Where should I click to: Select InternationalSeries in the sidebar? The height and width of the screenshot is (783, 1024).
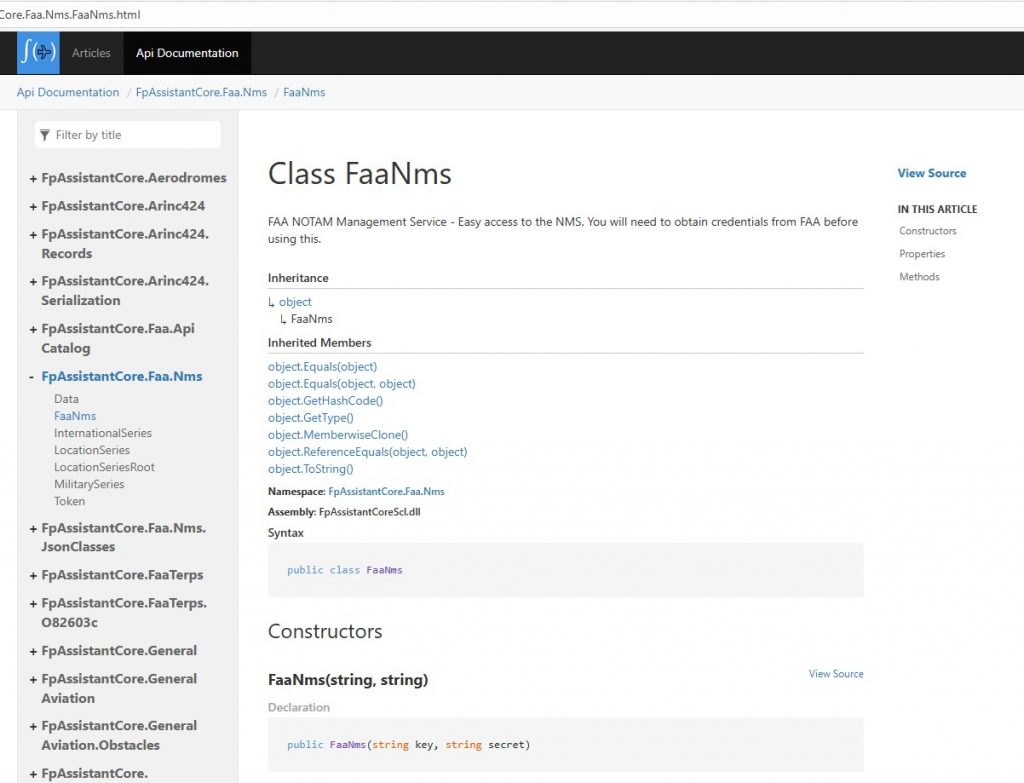click(102, 433)
